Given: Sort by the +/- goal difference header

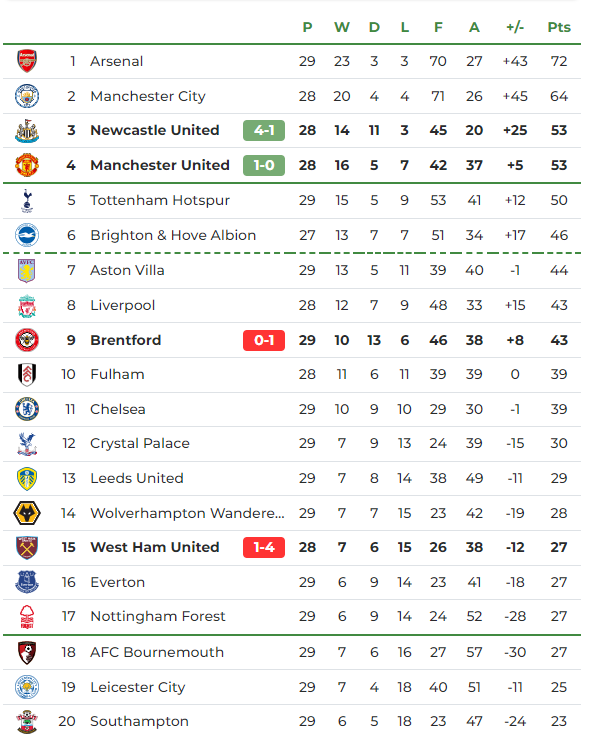Looking at the screenshot, I should tap(515, 27).
